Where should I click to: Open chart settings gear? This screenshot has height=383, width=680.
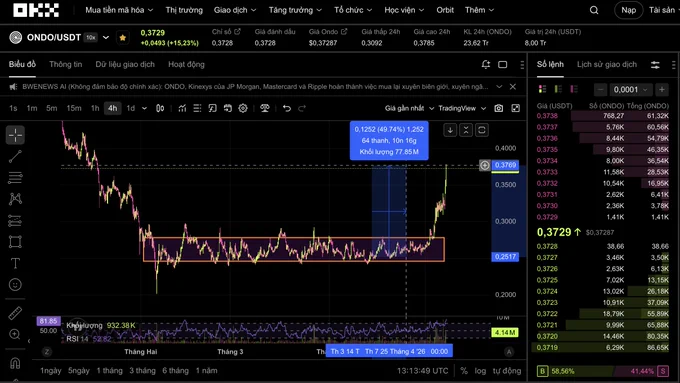(243, 108)
